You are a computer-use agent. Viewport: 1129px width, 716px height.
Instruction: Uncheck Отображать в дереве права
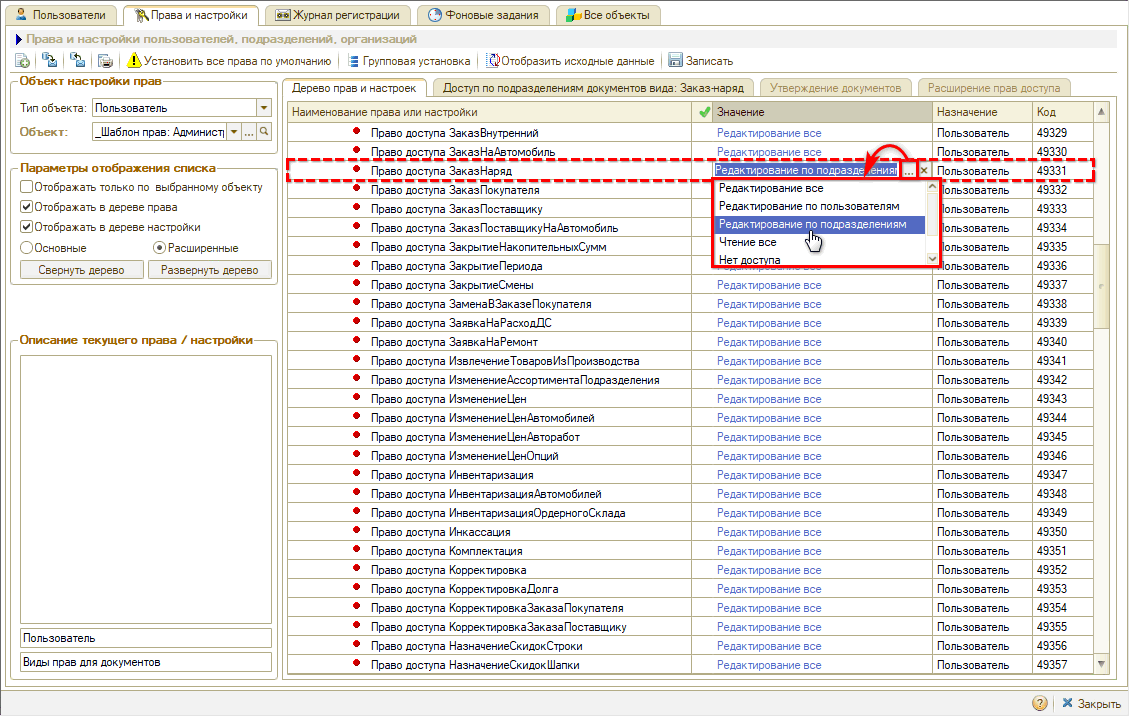coord(27,207)
